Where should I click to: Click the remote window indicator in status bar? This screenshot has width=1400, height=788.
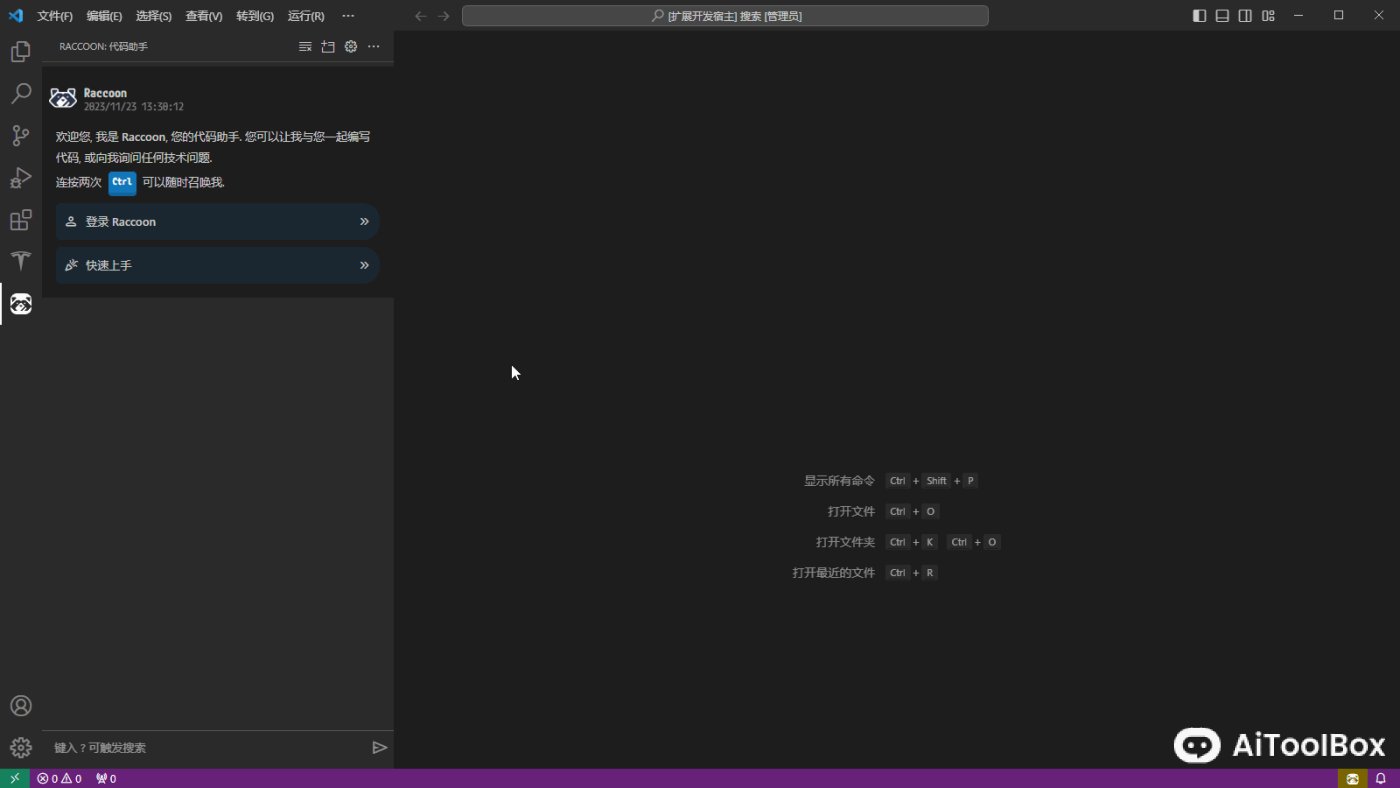pos(14,778)
